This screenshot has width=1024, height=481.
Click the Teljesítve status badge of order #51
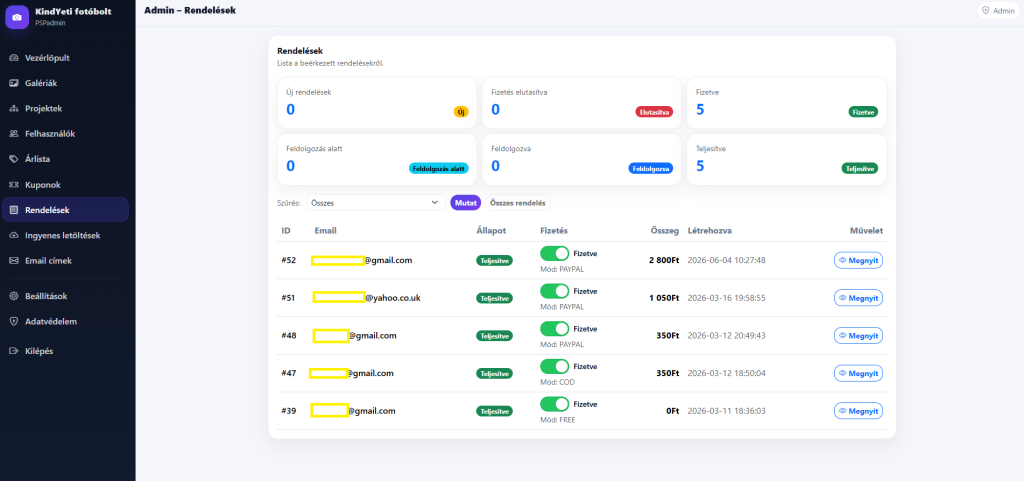pyautogui.click(x=494, y=298)
